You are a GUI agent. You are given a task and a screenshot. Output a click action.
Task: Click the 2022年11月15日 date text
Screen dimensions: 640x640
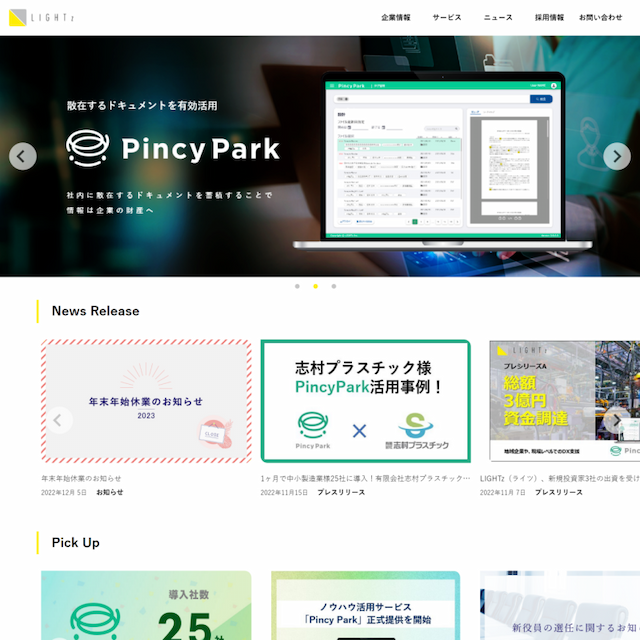tap(284, 492)
